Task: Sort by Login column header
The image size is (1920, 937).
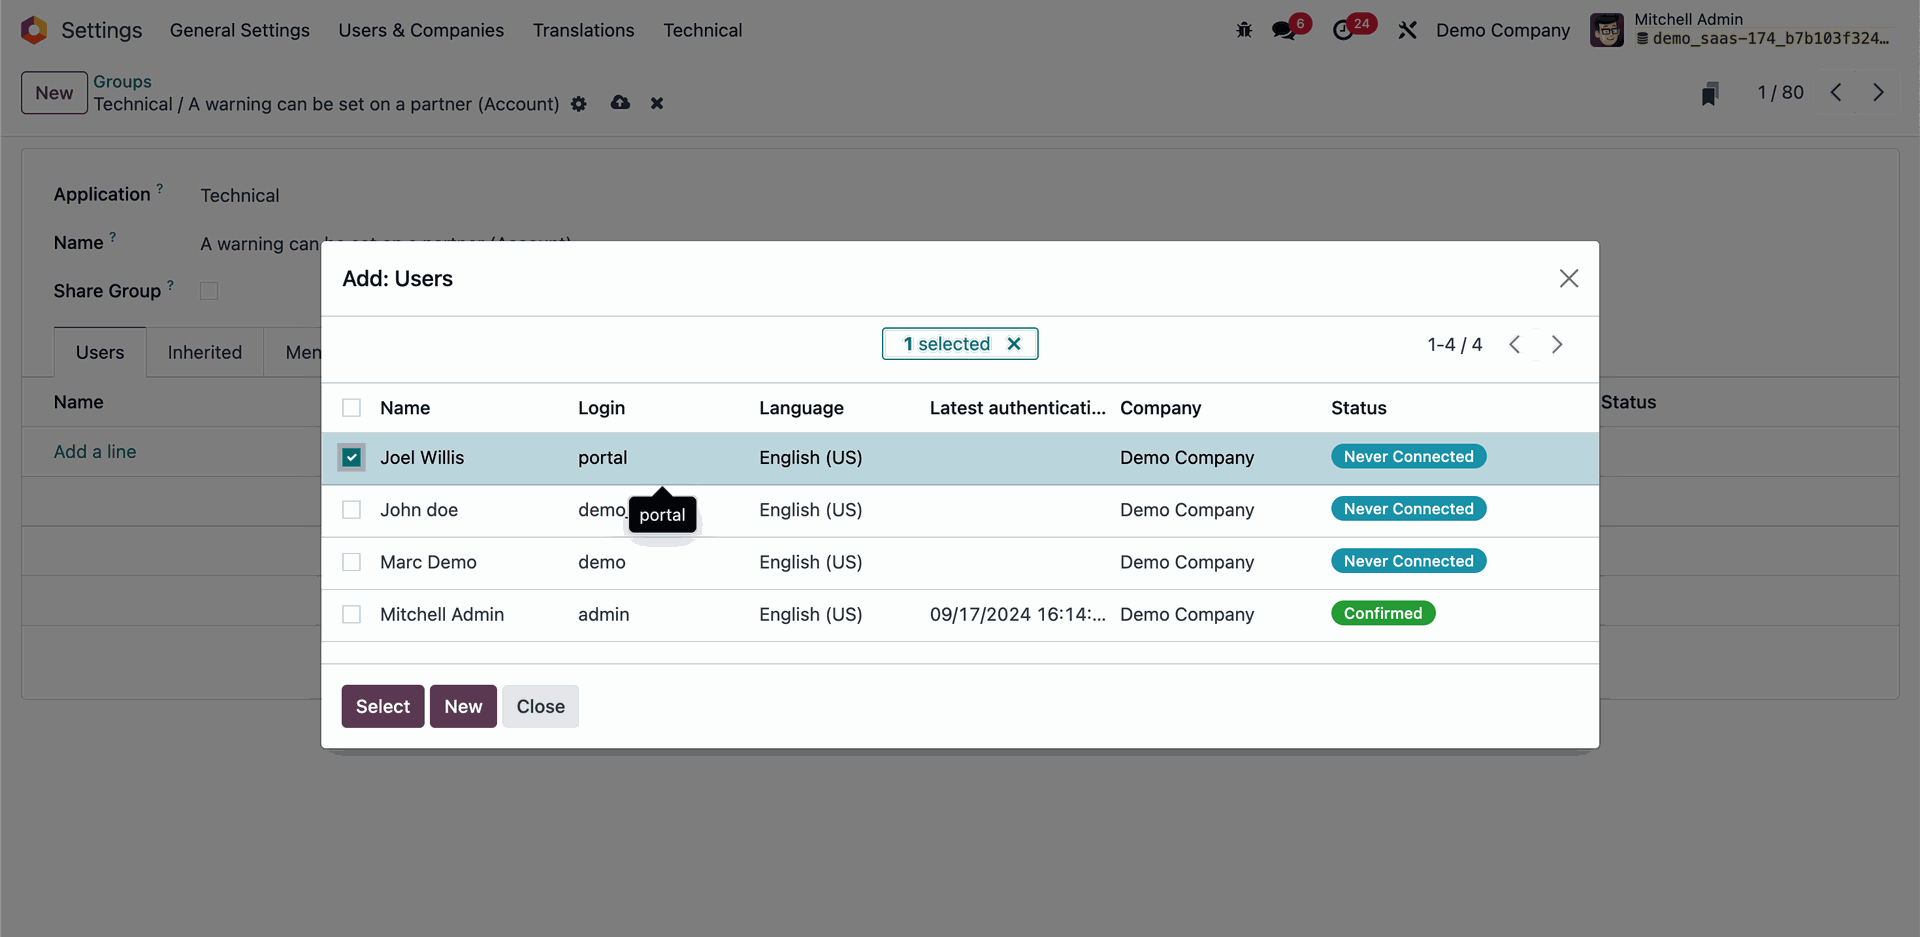Action: (x=601, y=408)
